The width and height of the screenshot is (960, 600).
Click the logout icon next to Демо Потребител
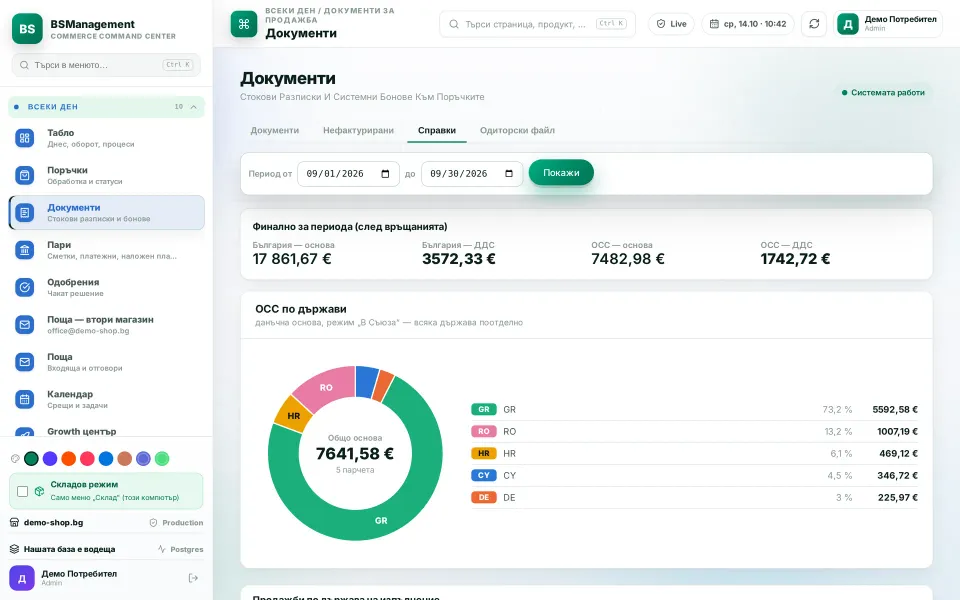pyautogui.click(x=193, y=578)
